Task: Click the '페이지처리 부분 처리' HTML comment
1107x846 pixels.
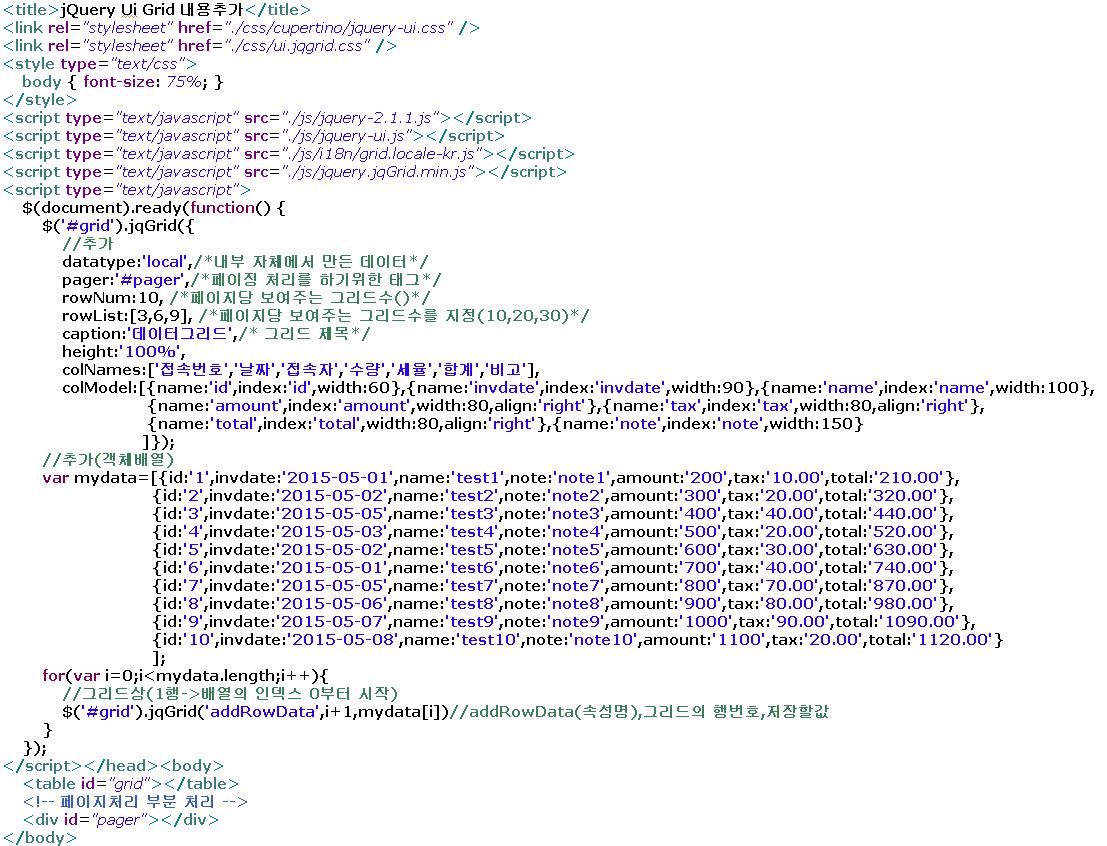Action: (136, 802)
